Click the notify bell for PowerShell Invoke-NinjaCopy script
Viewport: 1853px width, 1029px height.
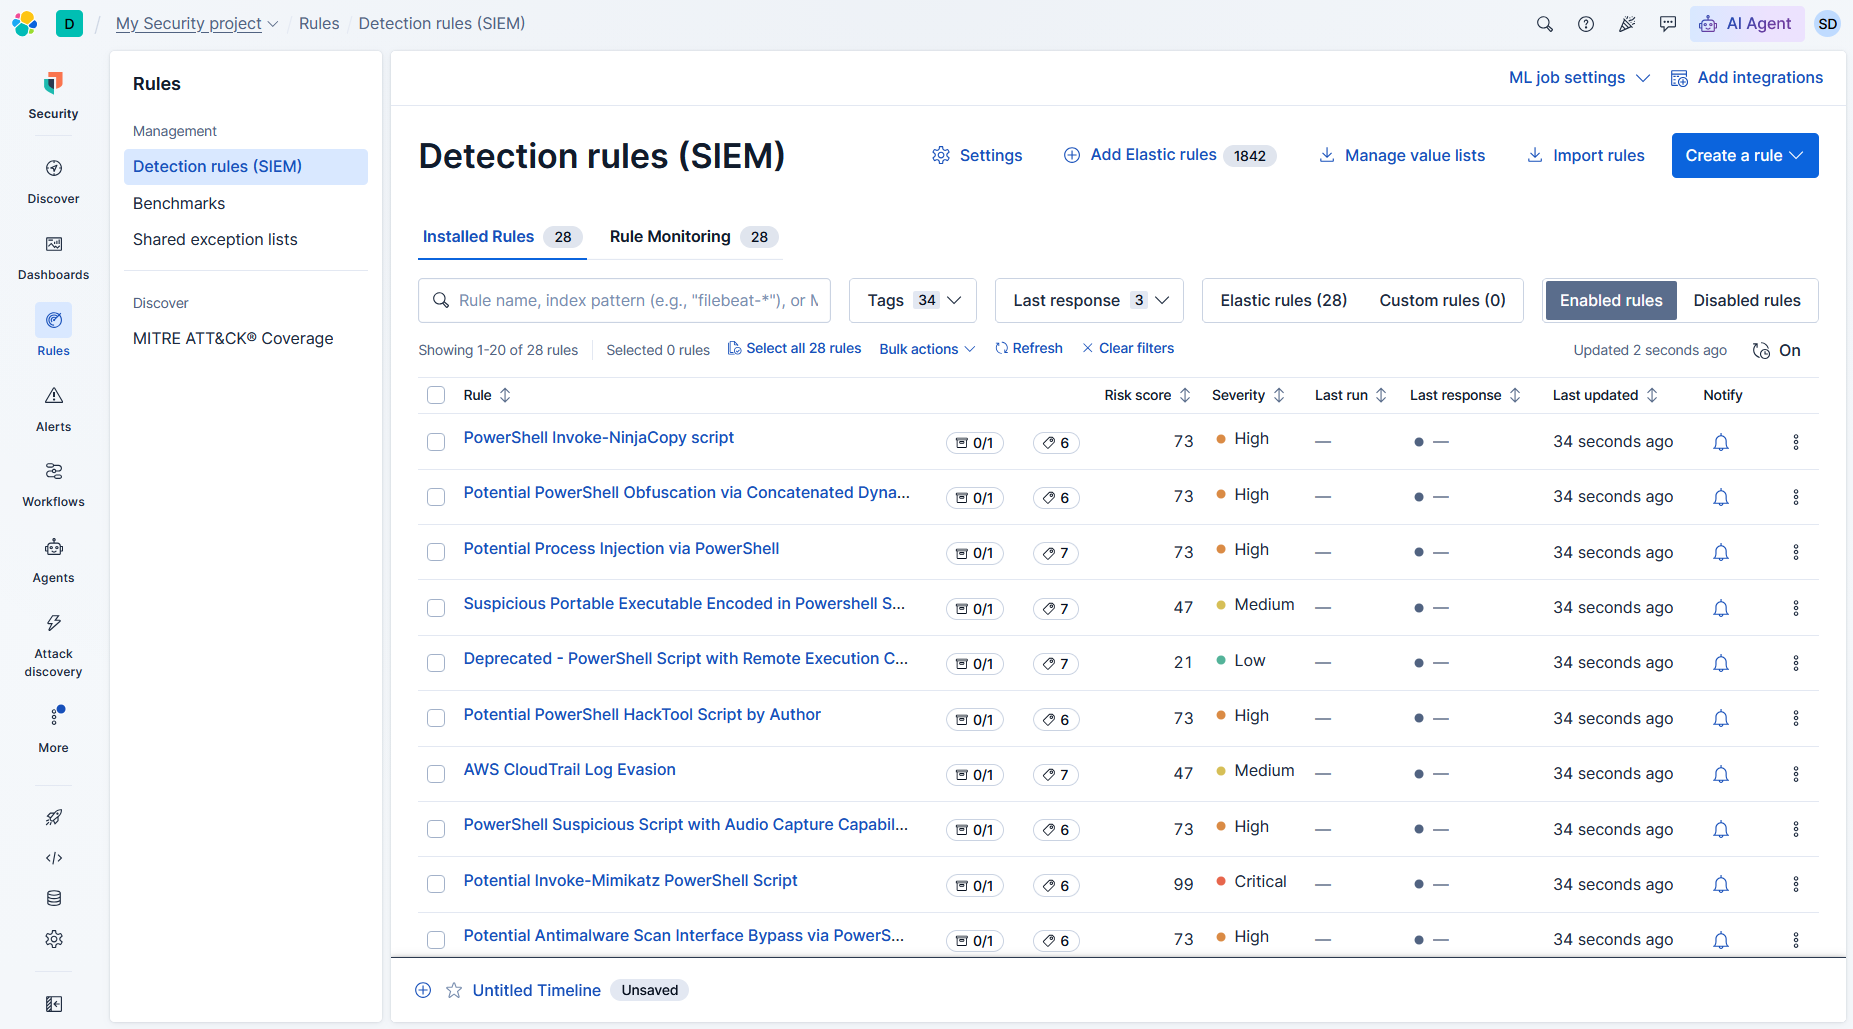click(1721, 442)
